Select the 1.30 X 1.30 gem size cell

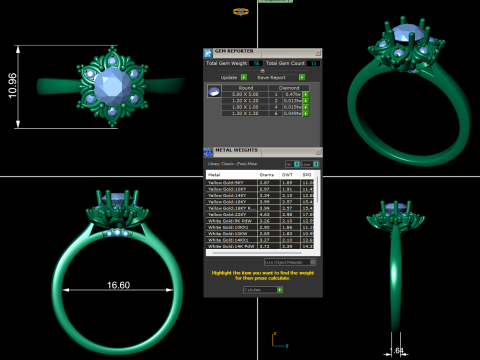(245, 113)
